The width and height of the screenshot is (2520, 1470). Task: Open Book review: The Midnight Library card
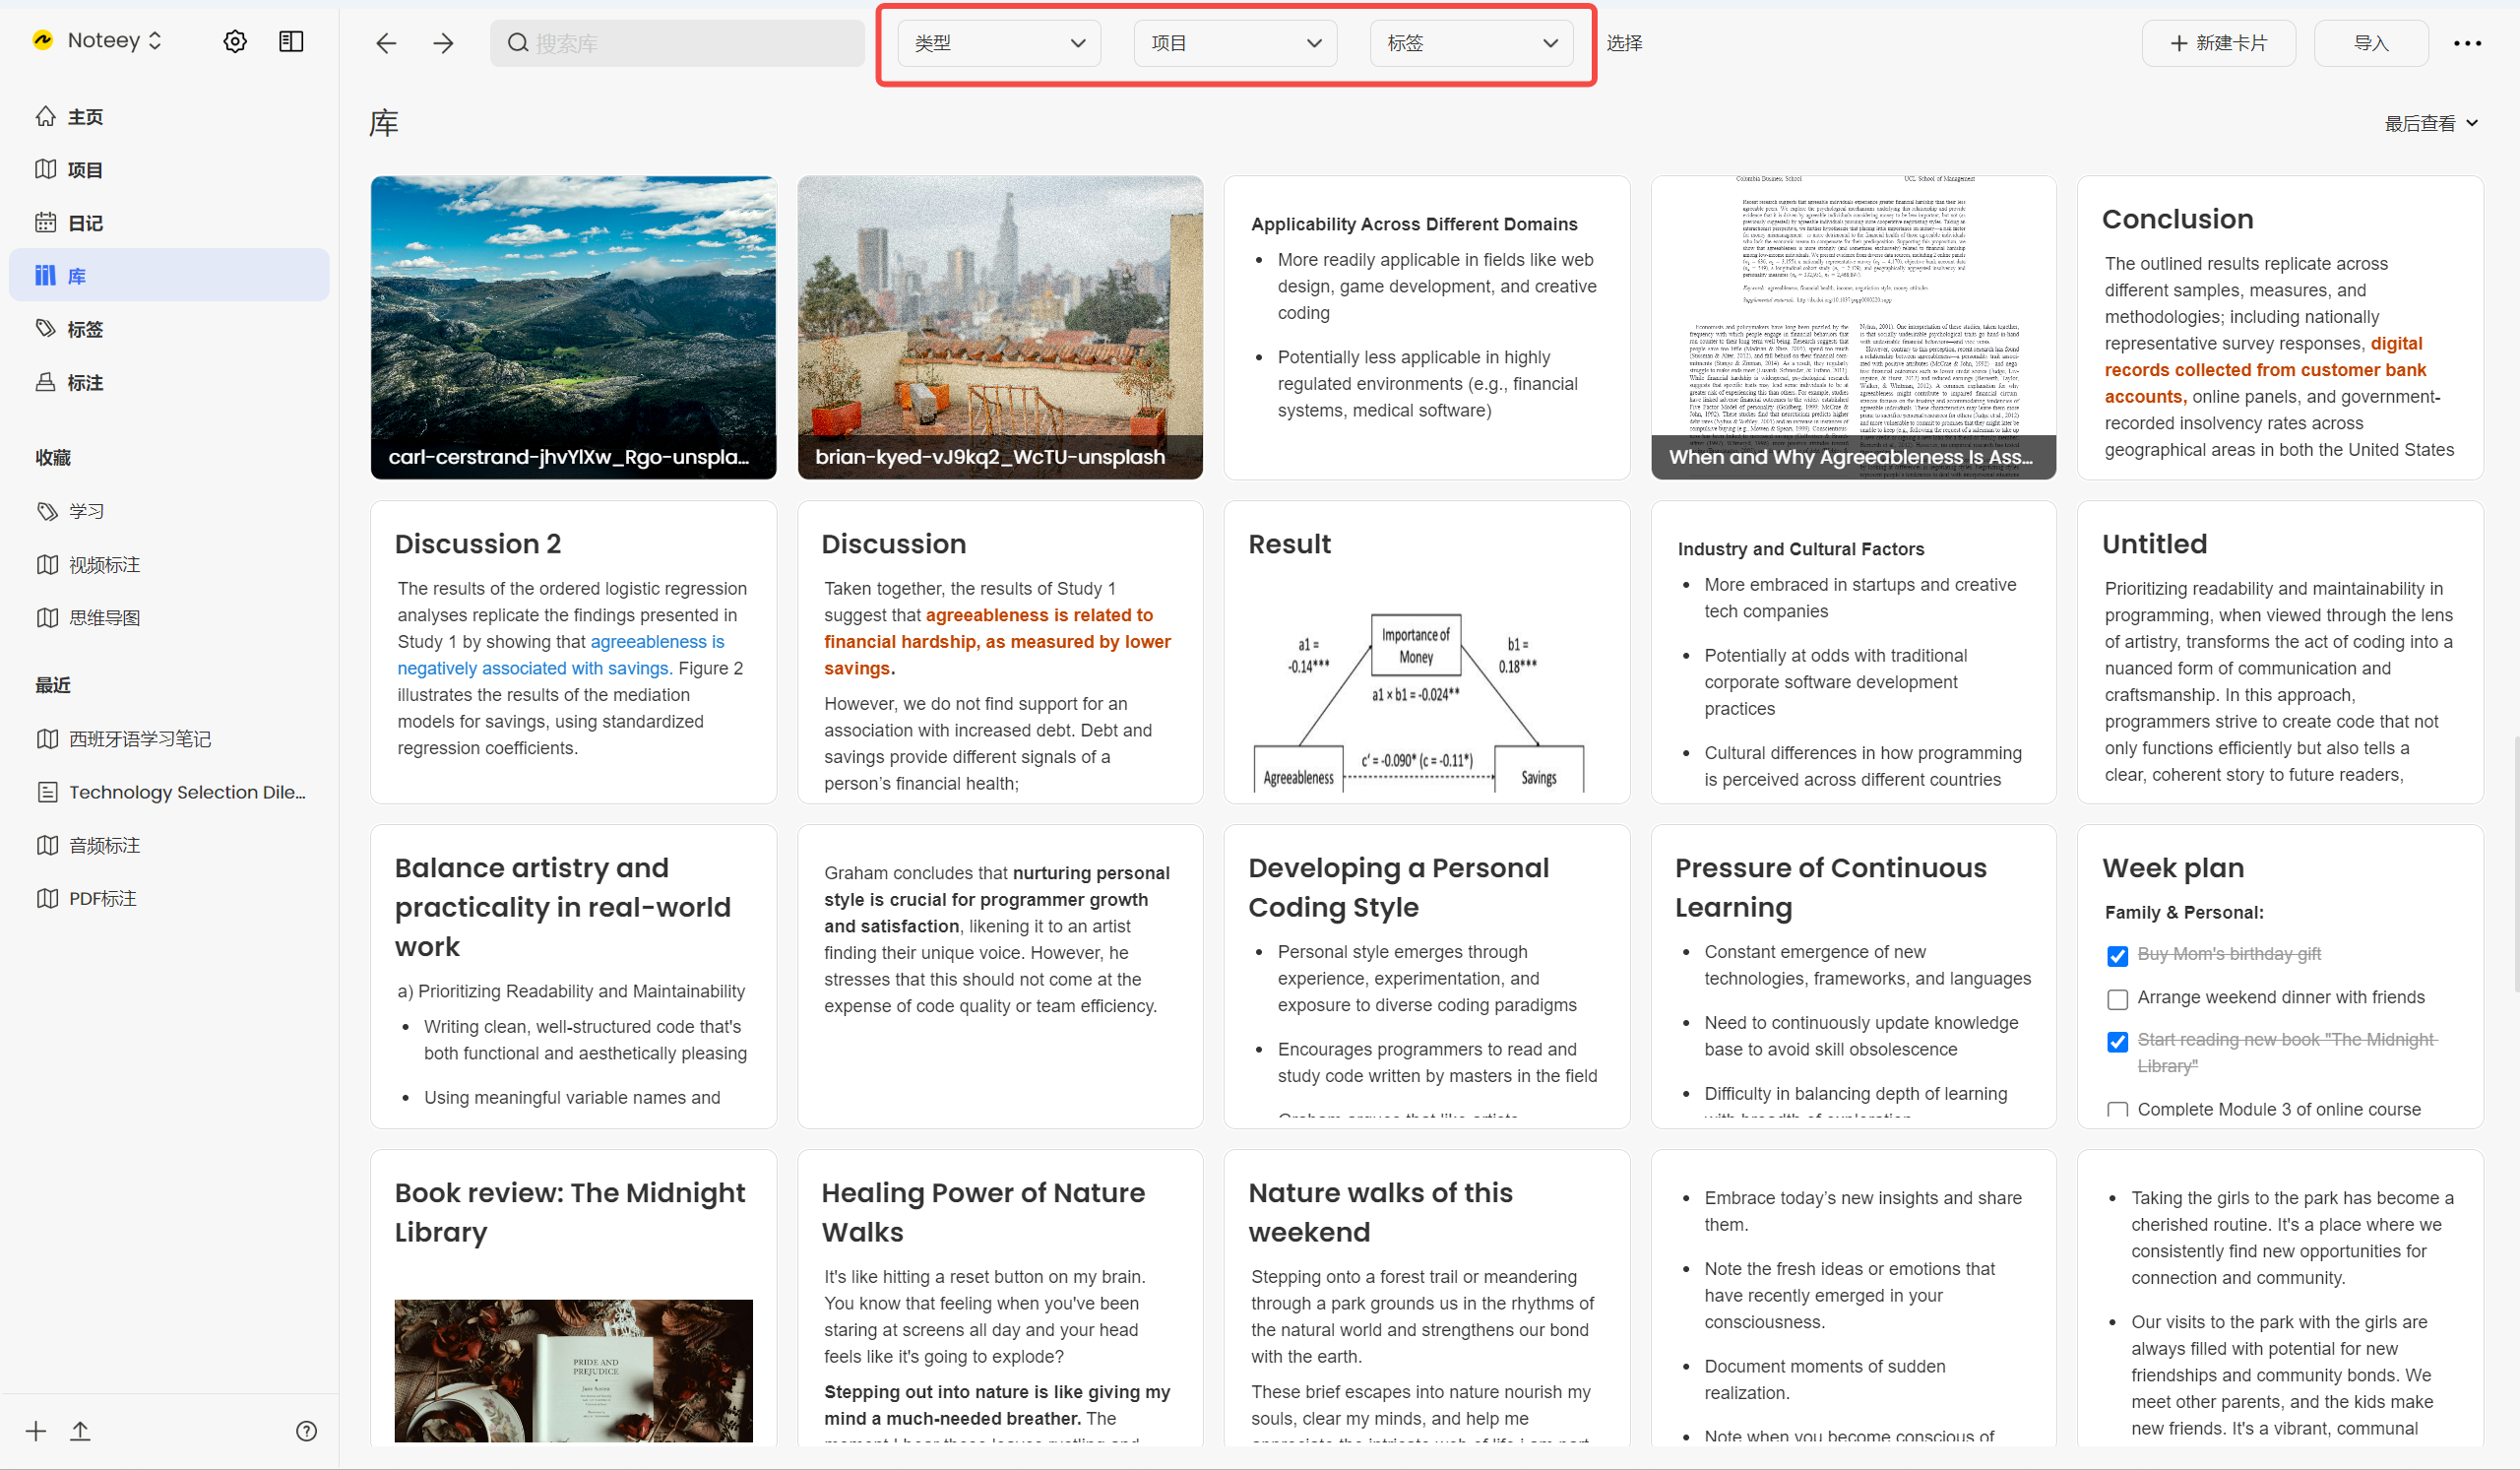573,1297
